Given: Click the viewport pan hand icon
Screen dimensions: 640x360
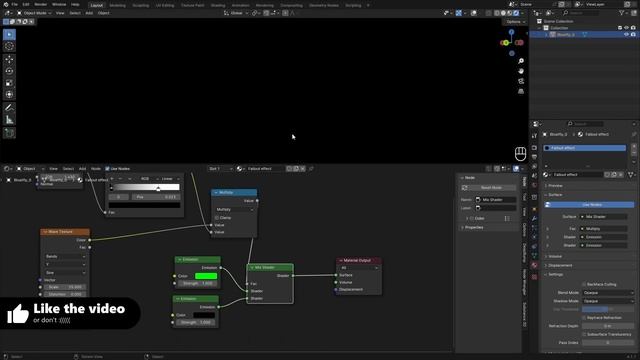Looking at the screenshot, I should click(521, 71).
